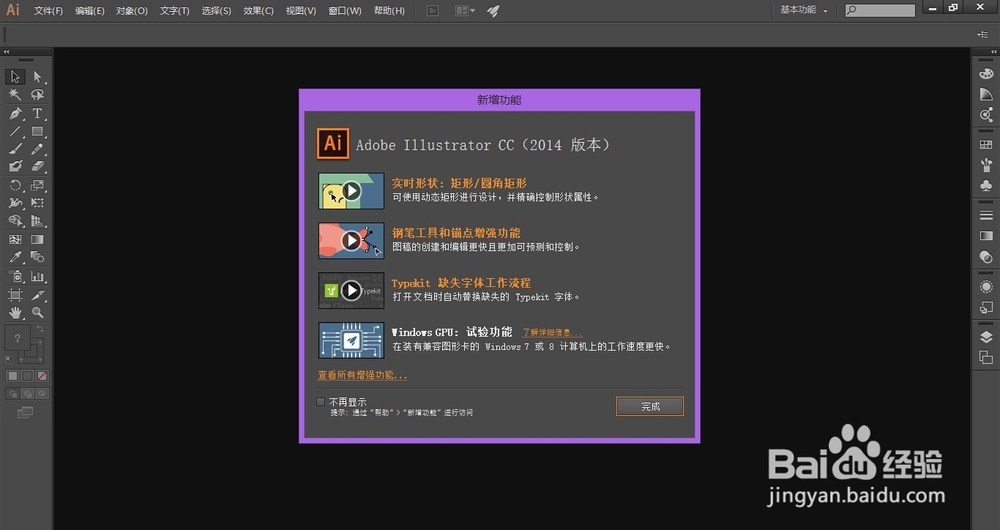Open the Layers panel icon
Screen dimensions: 1000x530
(x=986, y=337)
